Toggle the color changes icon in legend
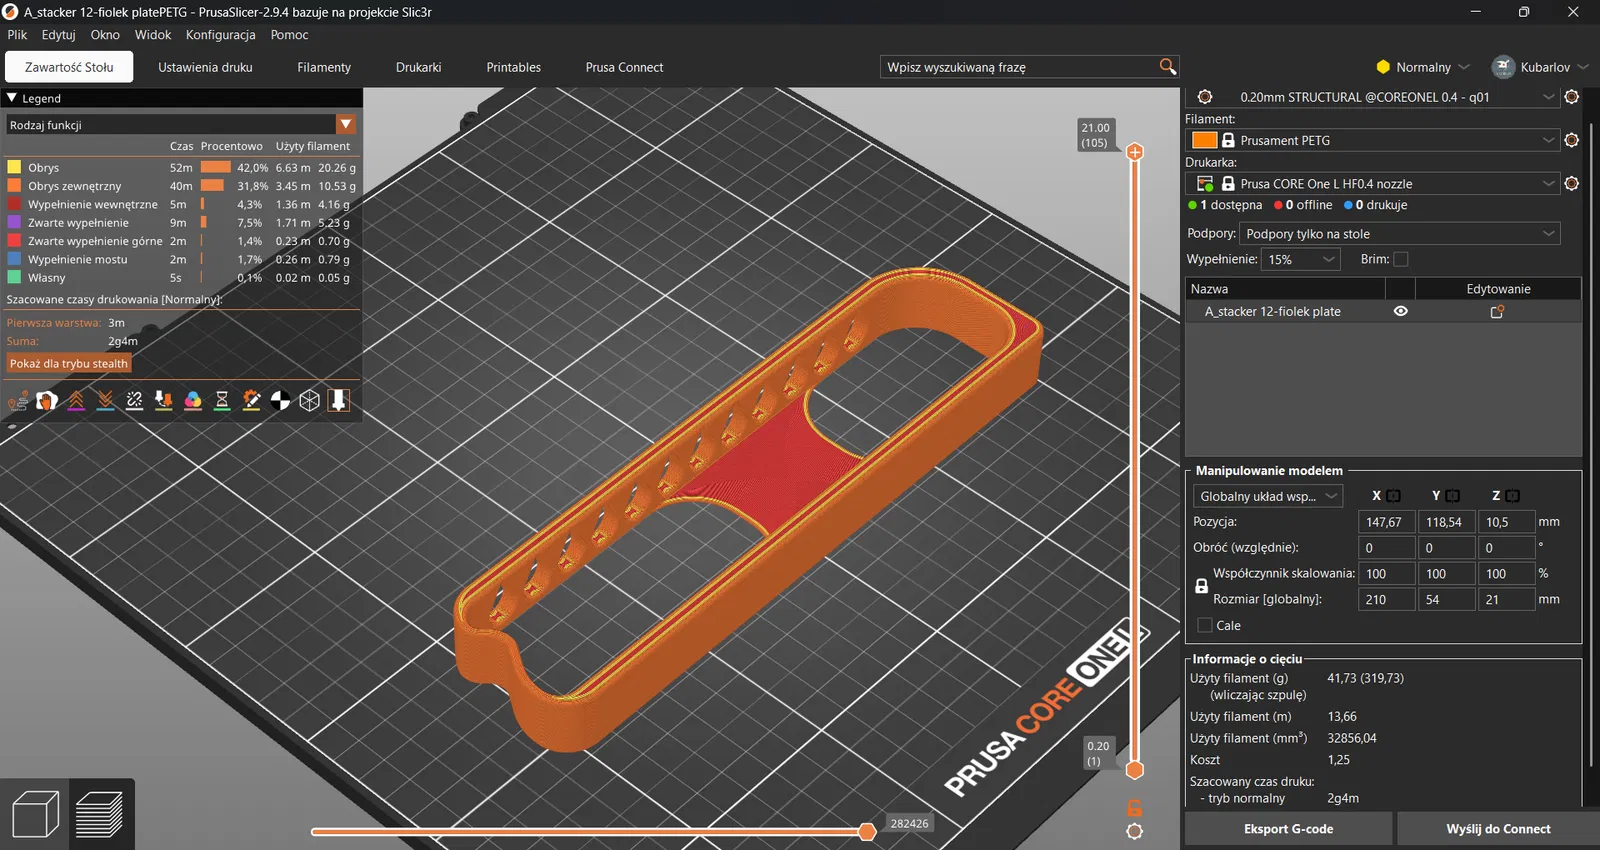The width and height of the screenshot is (1600, 850). coord(193,401)
